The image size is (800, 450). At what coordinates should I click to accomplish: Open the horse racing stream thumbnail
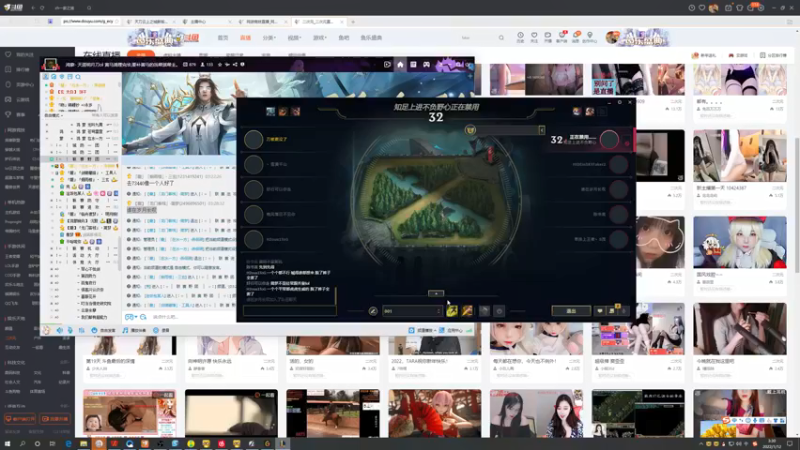[x=333, y=413]
